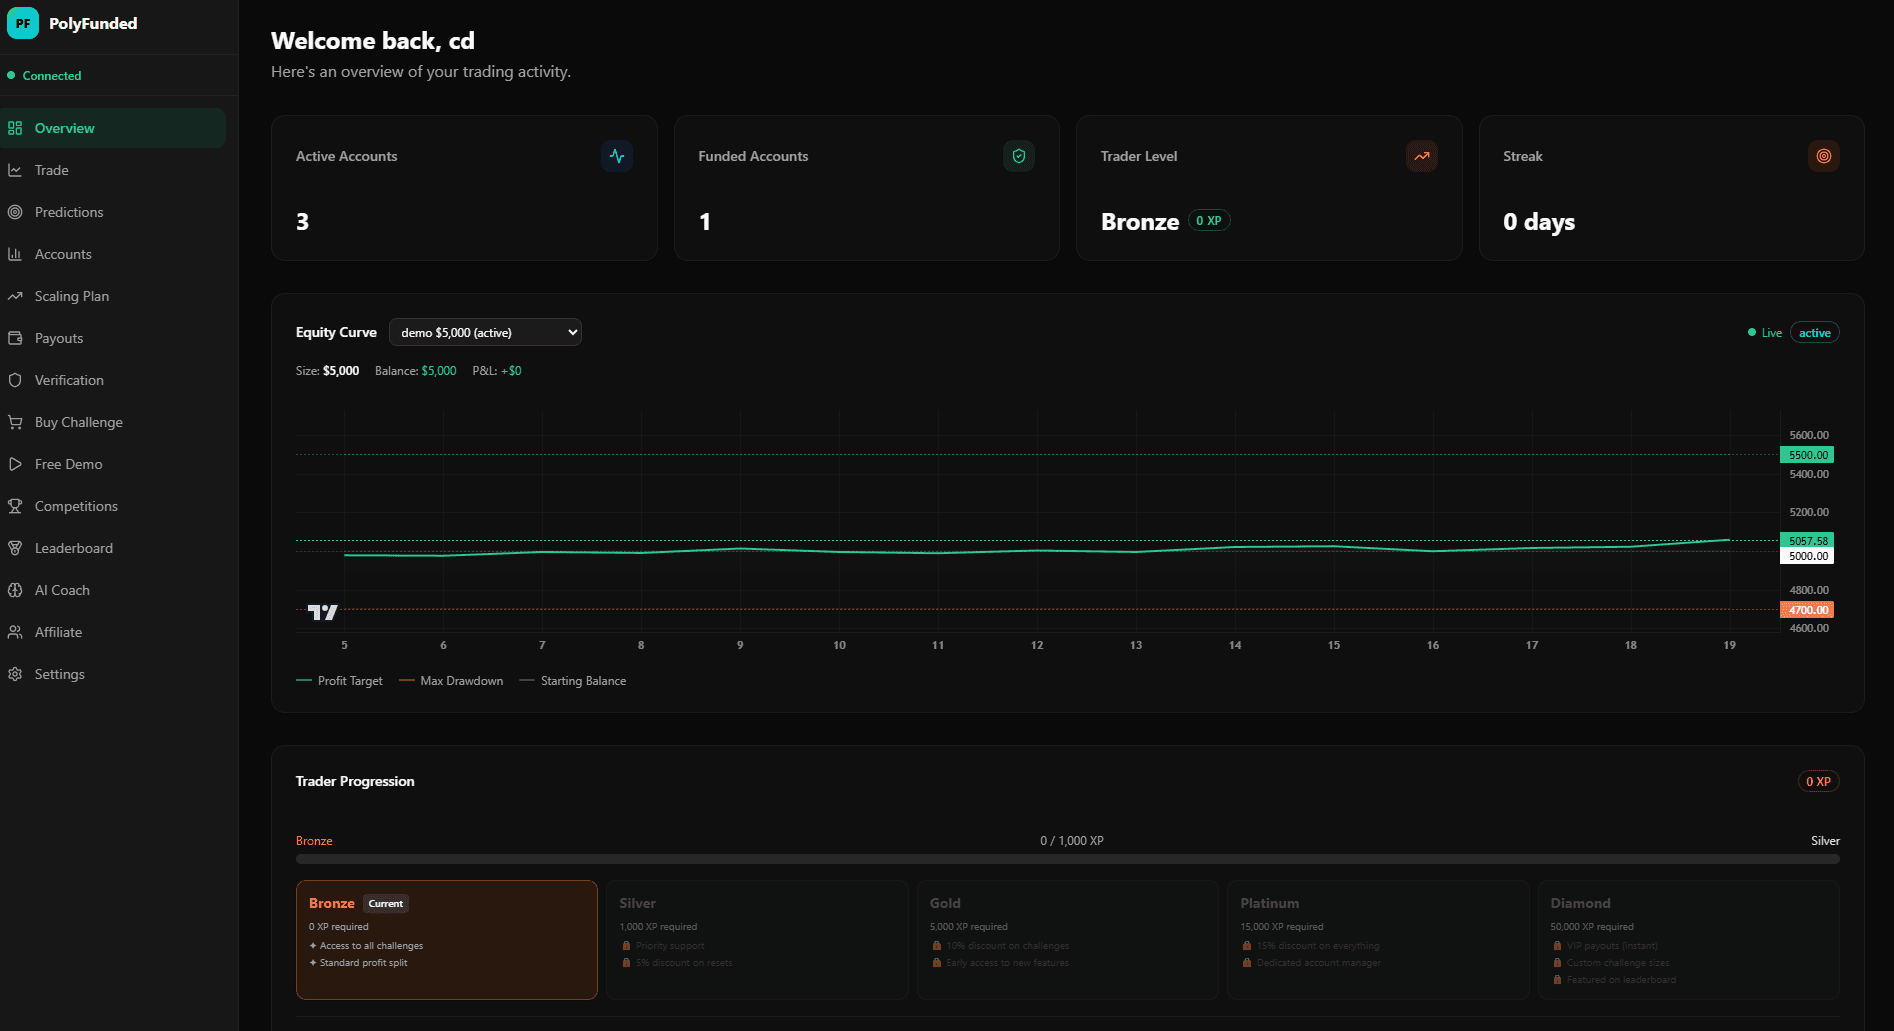Screen dimensions: 1894x1031
Task: Switch to the Overview tab
Action: pos(64,128)
